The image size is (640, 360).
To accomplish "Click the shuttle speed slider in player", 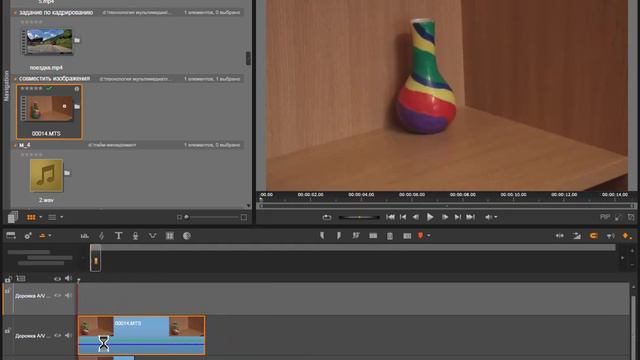I will 359,217.
